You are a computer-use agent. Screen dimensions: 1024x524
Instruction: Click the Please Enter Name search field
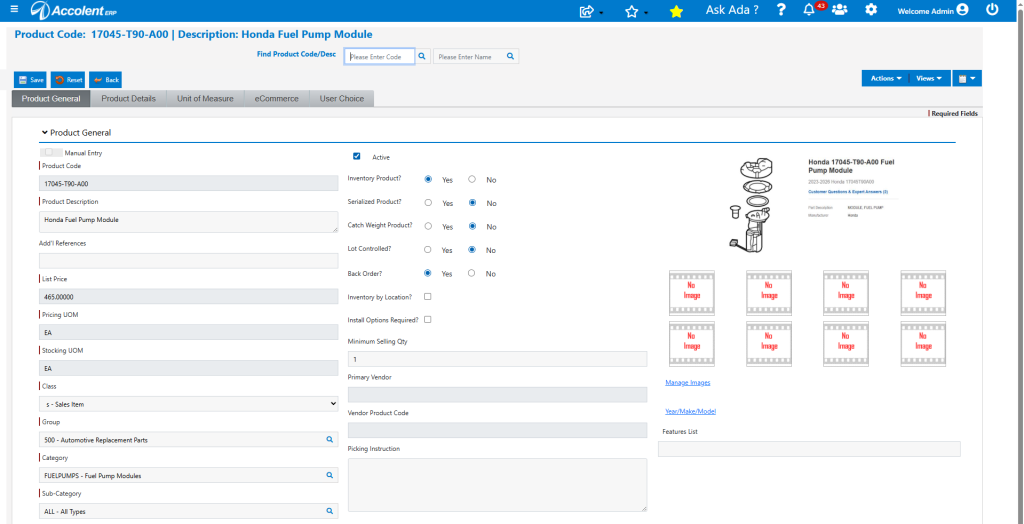click(x=469, y=57)
